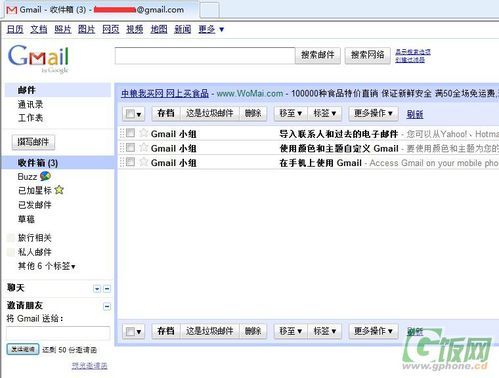Screen dimensions: 499x378
Task: Open the 移至 dropdown in bottom toolbar
Action: 290,331
